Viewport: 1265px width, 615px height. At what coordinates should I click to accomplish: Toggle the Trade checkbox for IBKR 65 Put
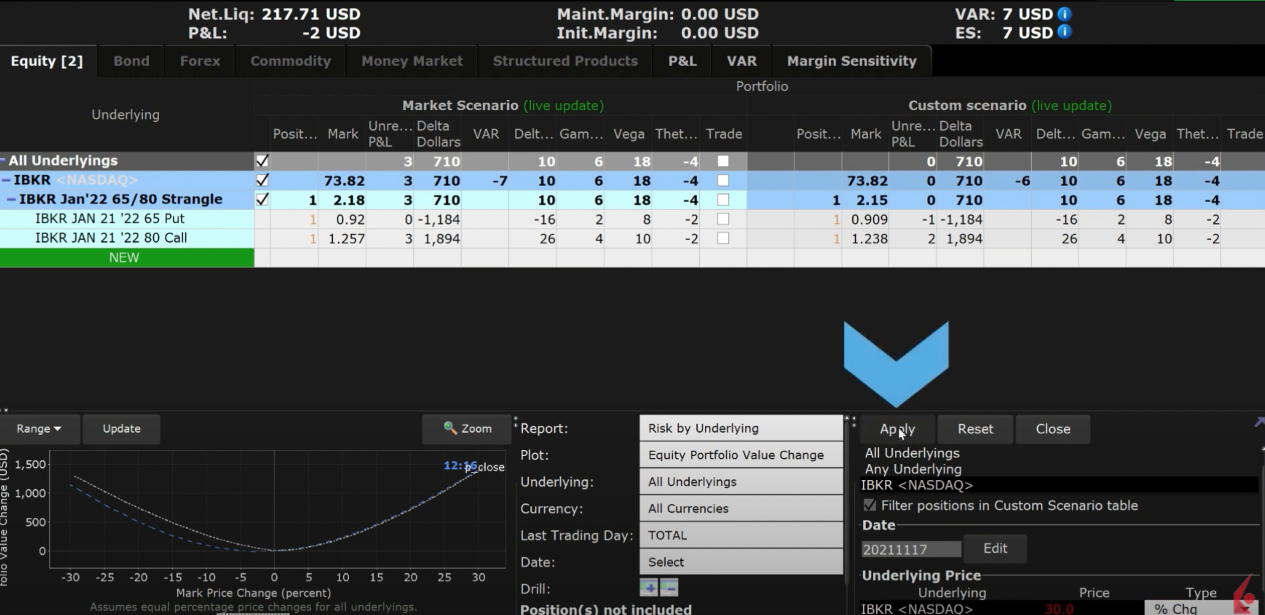click(x=723, y=219)
